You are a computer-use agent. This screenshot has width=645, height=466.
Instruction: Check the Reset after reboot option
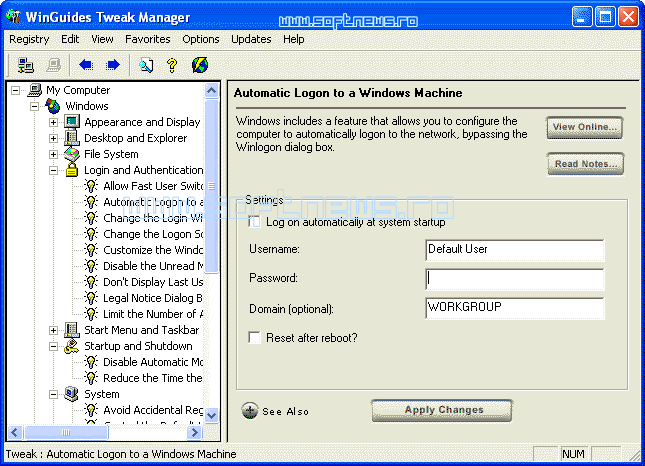pos(255,338)
